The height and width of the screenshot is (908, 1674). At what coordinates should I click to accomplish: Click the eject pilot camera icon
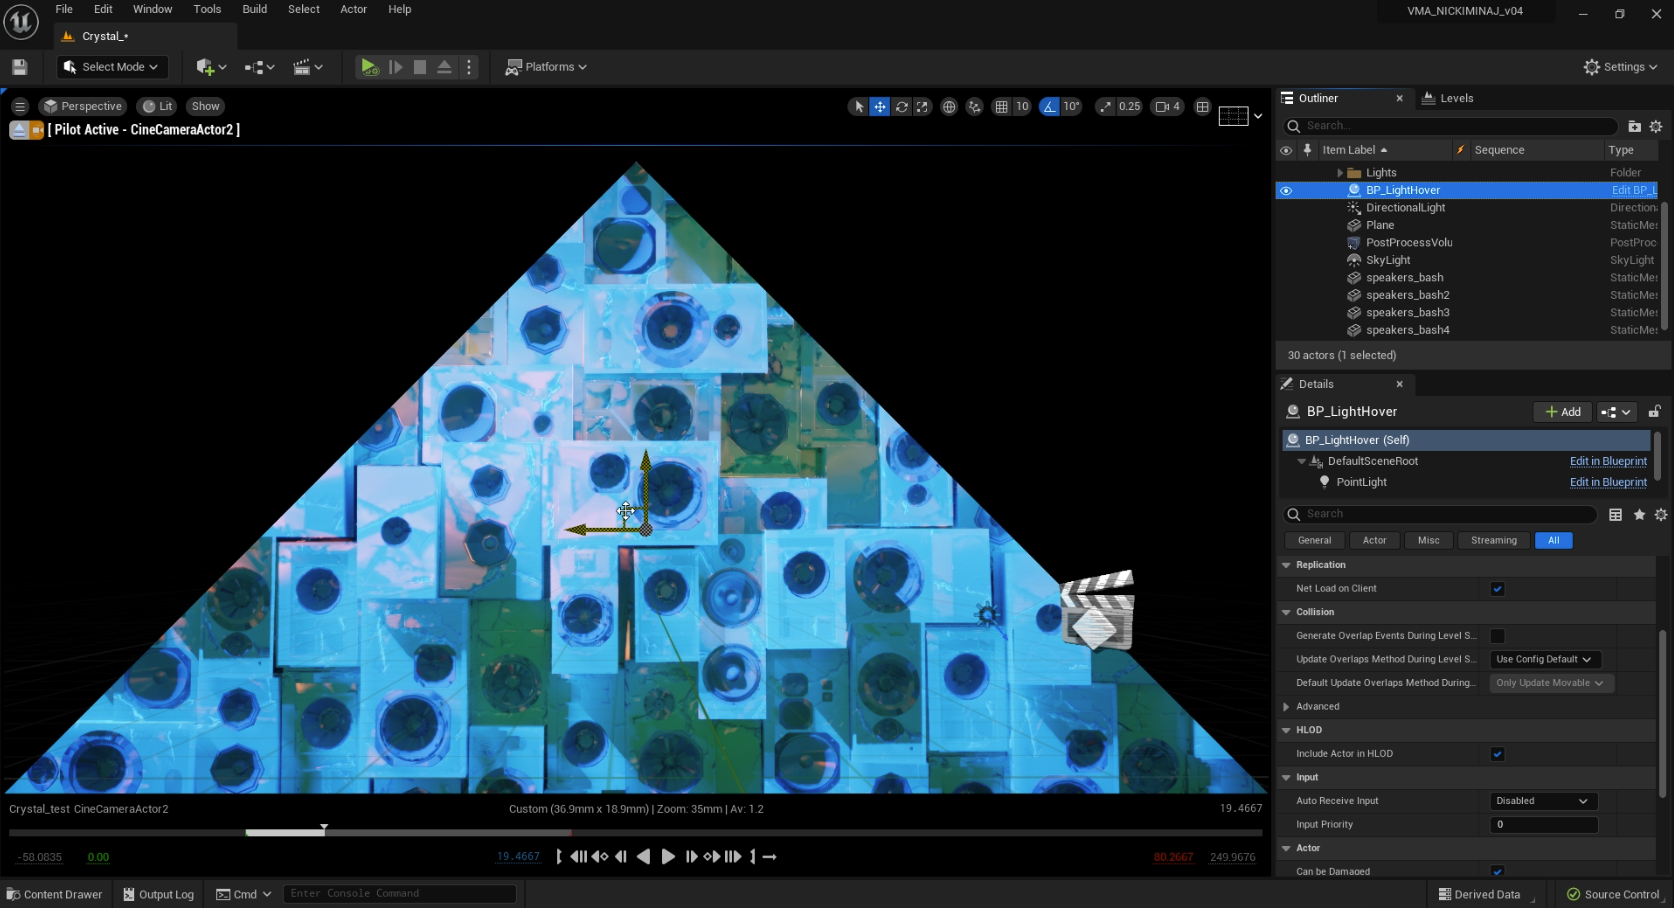pyautogui.click(x=19, y=130)
